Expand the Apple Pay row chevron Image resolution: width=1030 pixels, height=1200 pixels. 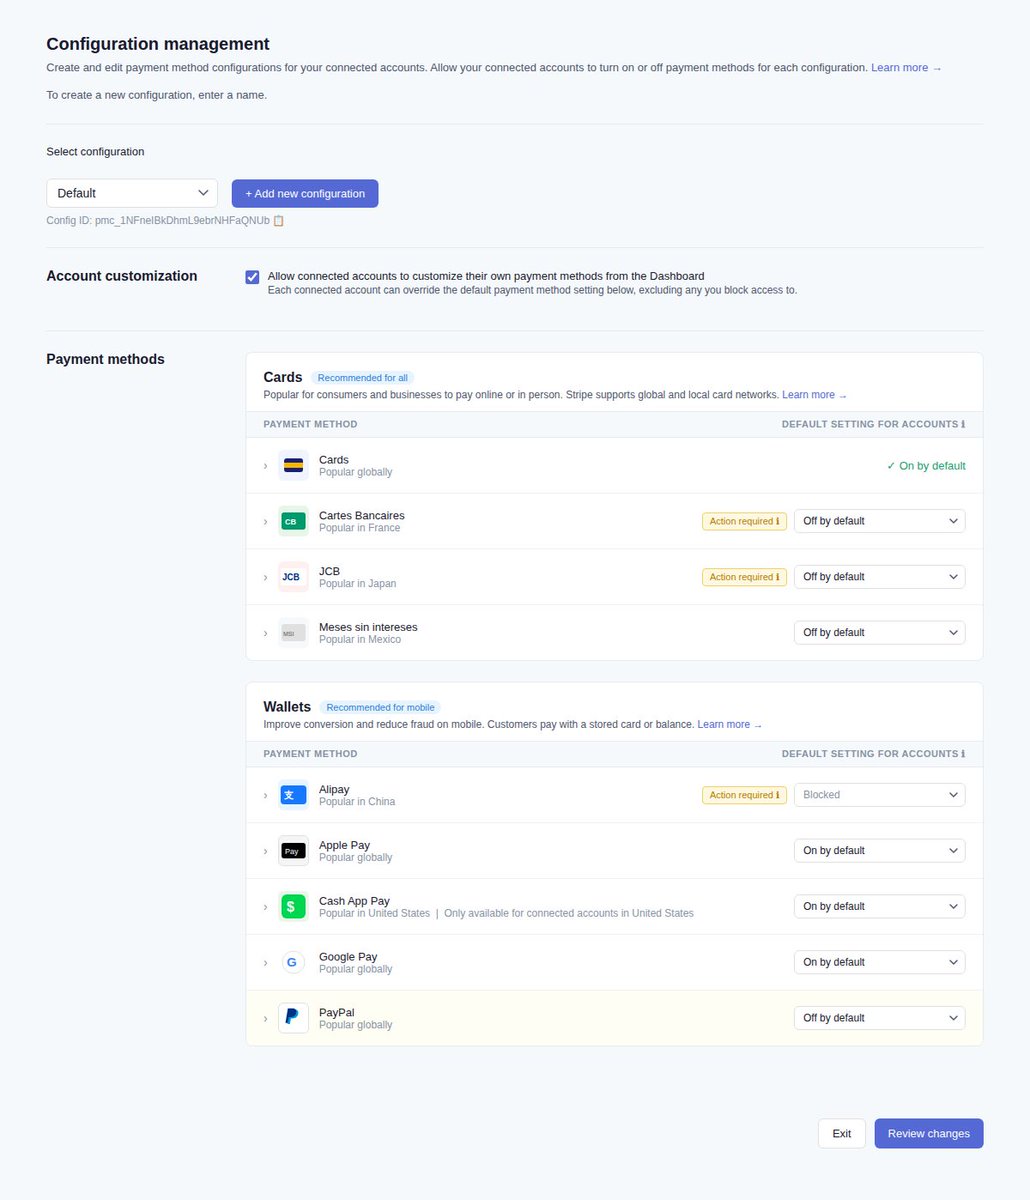[266, 852]
